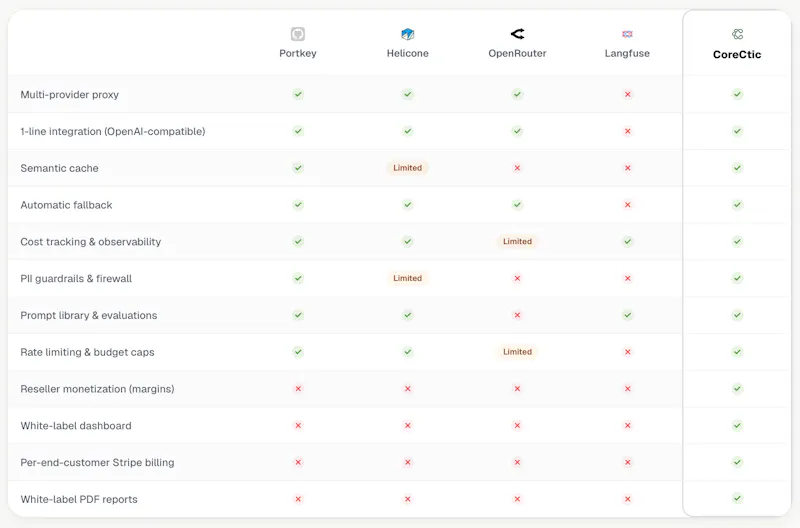Click Helicone's Limited badge for Semantic cache
800x528 pixels.
(408, 168)
